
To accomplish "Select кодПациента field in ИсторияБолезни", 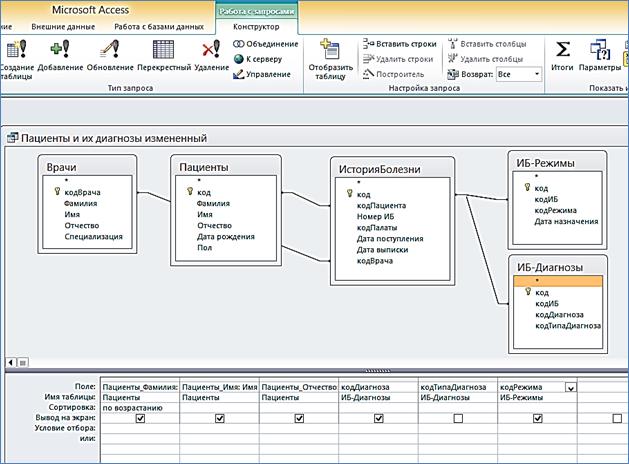I will tap(381, 205).
